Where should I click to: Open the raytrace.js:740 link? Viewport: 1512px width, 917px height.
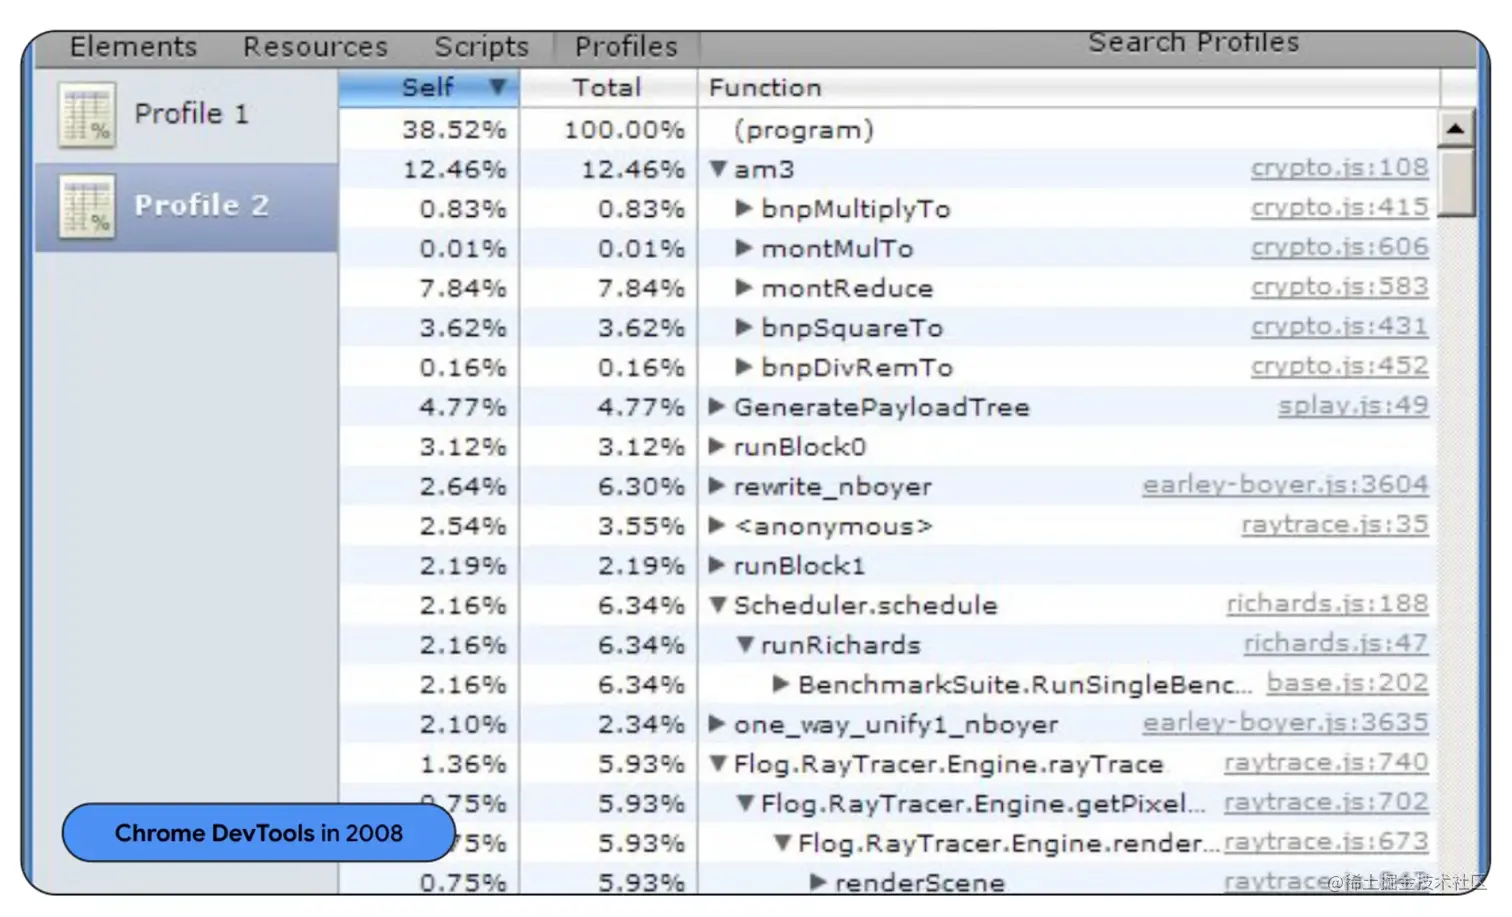tap(1326, 763)
